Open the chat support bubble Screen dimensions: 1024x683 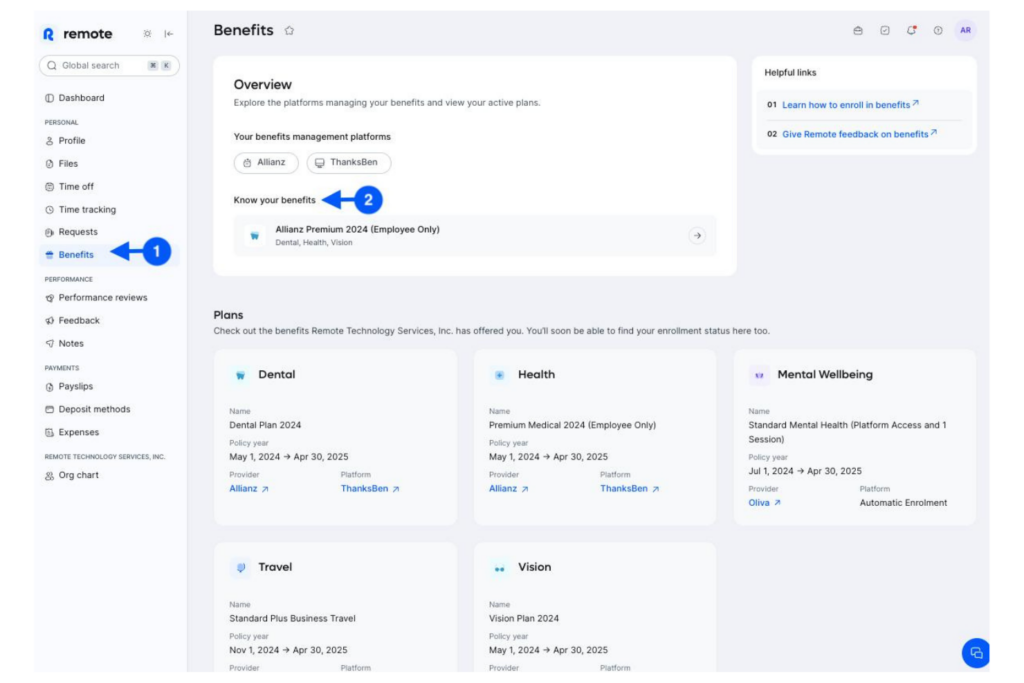[976, 652]
